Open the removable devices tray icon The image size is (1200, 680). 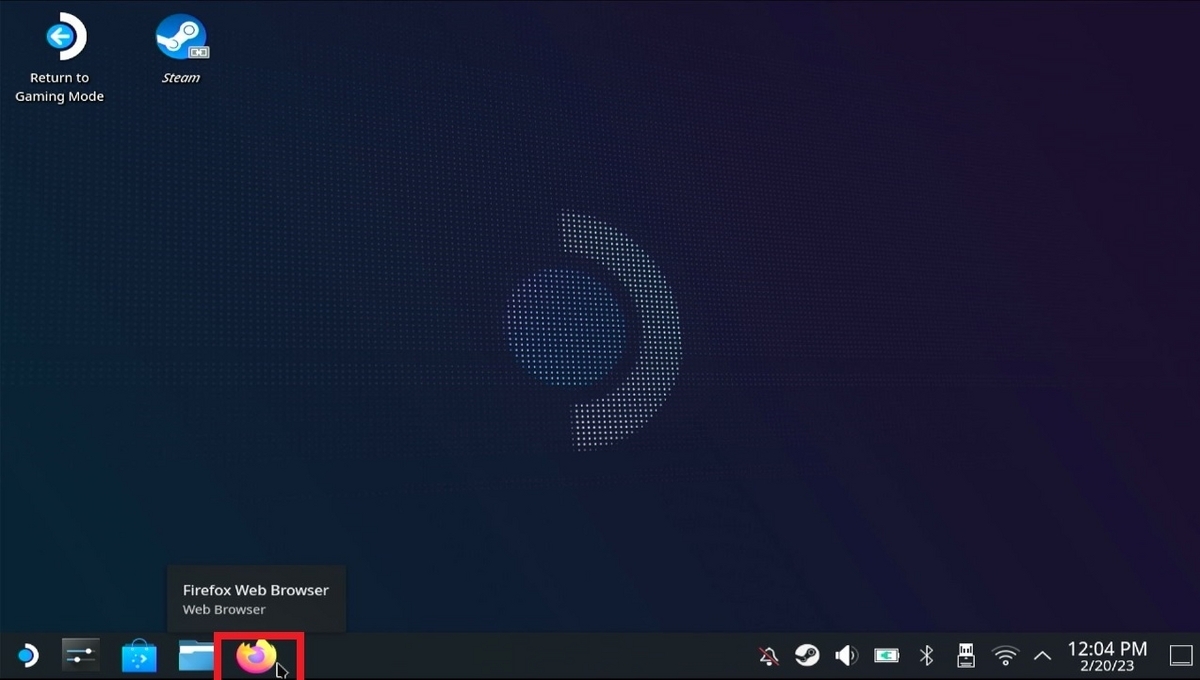[965, 656]
